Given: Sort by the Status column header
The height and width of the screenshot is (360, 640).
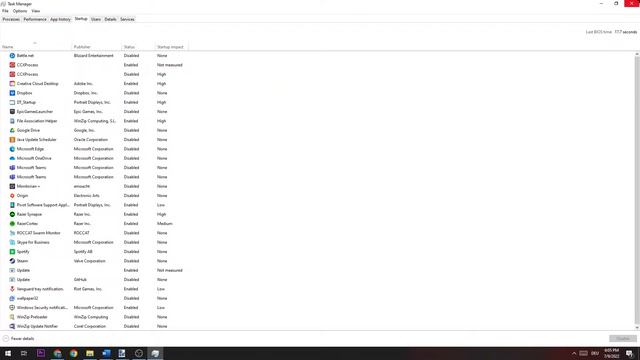Looking at the screenshot, I should pyautogui.click(x=138, y=47).
